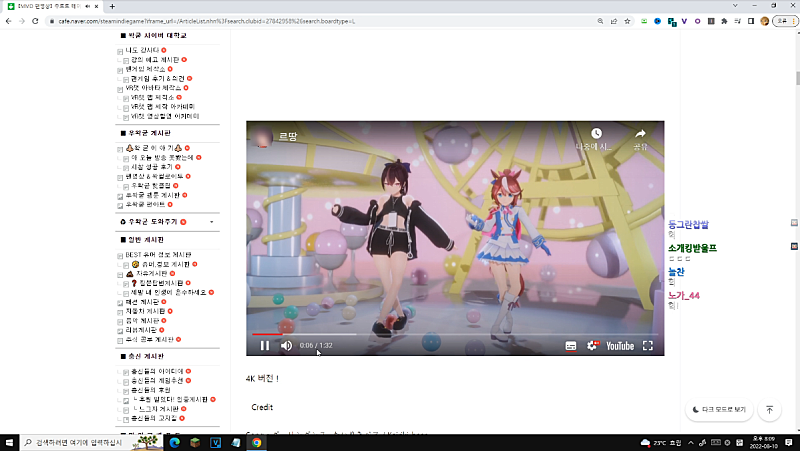Open the Windows Start menu
The image size is (800, 451).
pos(9,442)
